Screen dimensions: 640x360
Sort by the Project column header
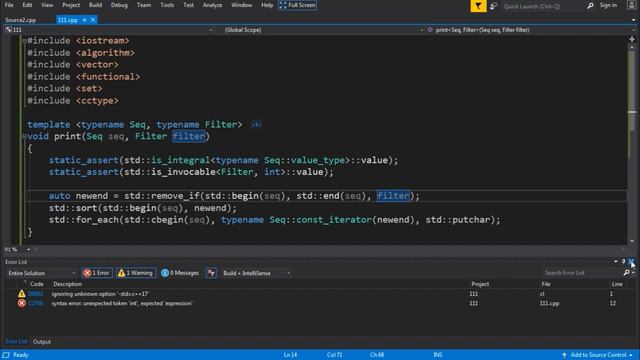point(480,284)
